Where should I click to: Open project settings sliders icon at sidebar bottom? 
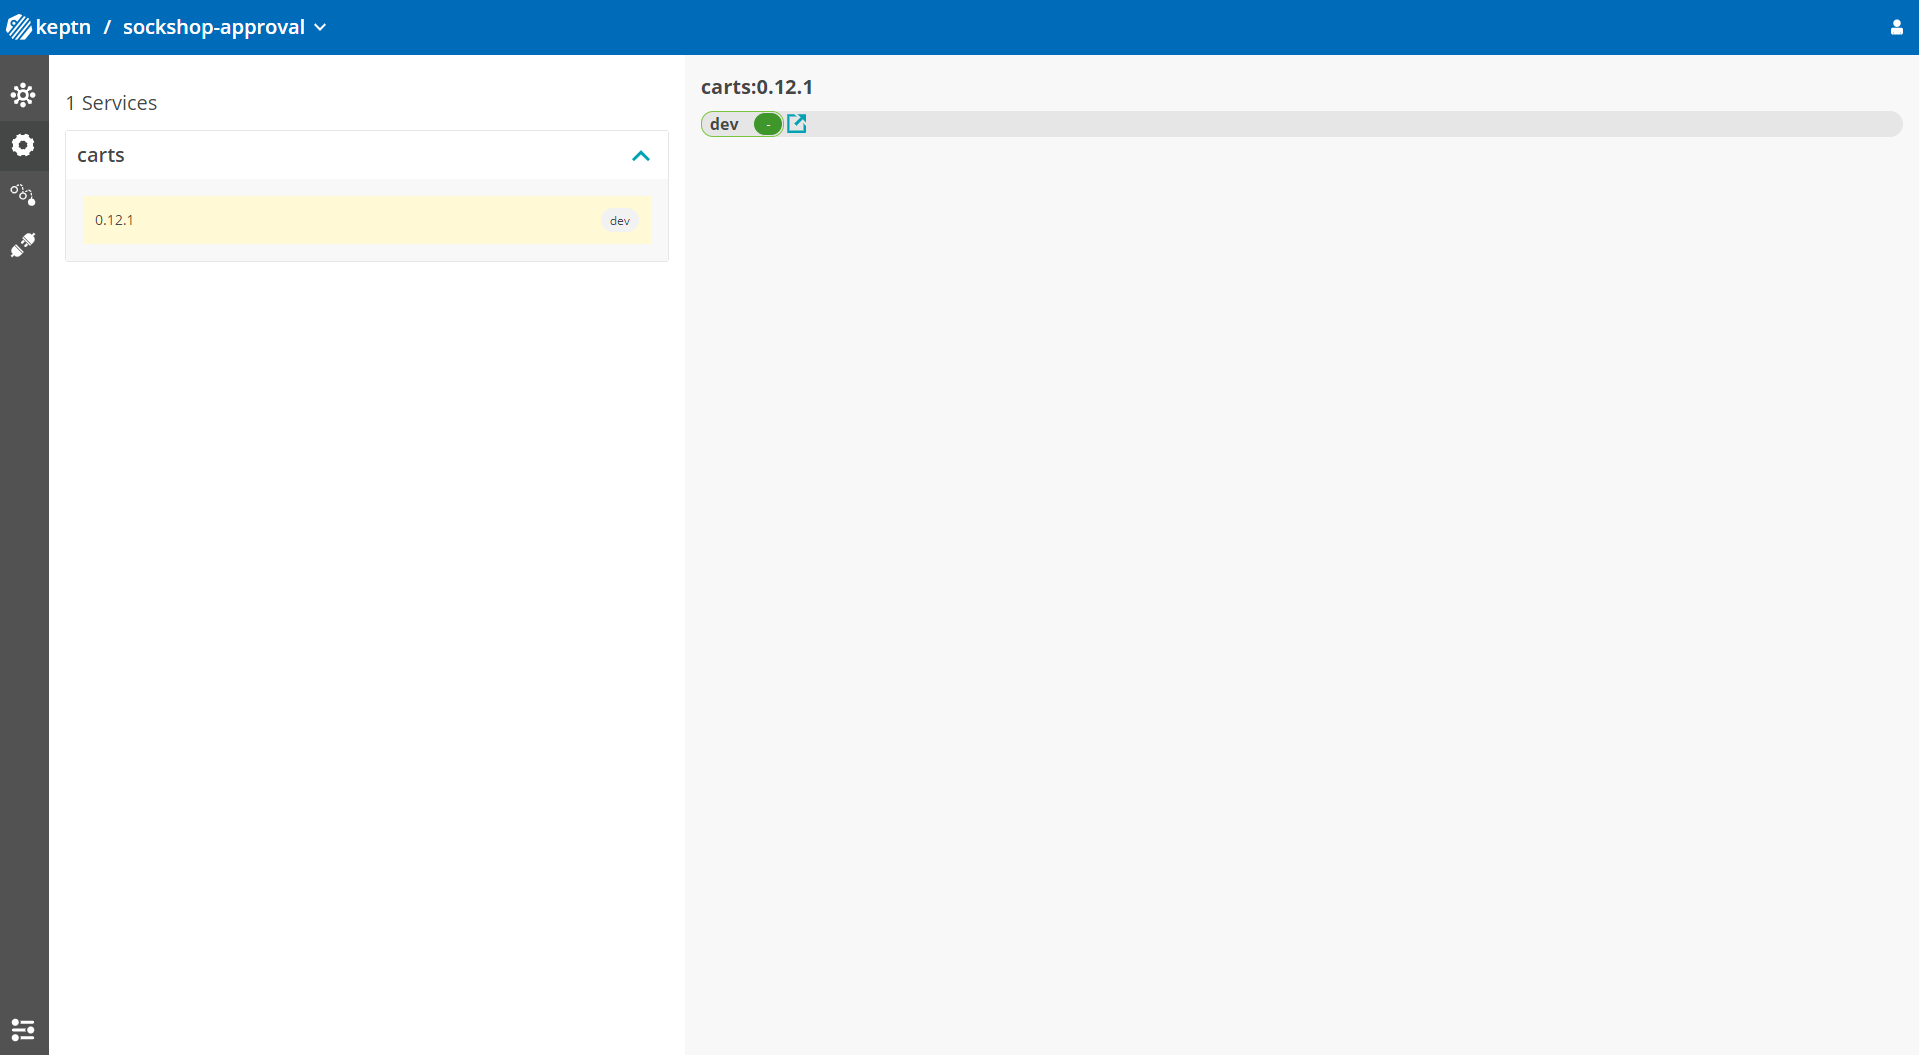pos(23,1029)
